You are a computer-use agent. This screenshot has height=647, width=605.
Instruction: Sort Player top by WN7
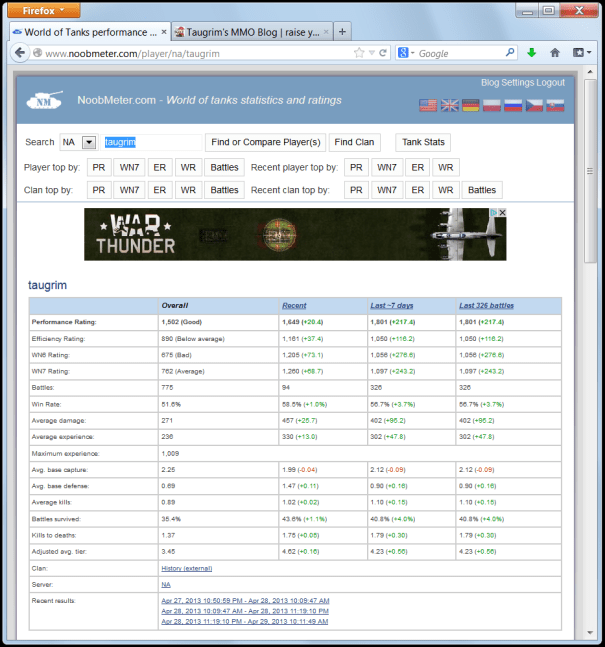(129, 168)
